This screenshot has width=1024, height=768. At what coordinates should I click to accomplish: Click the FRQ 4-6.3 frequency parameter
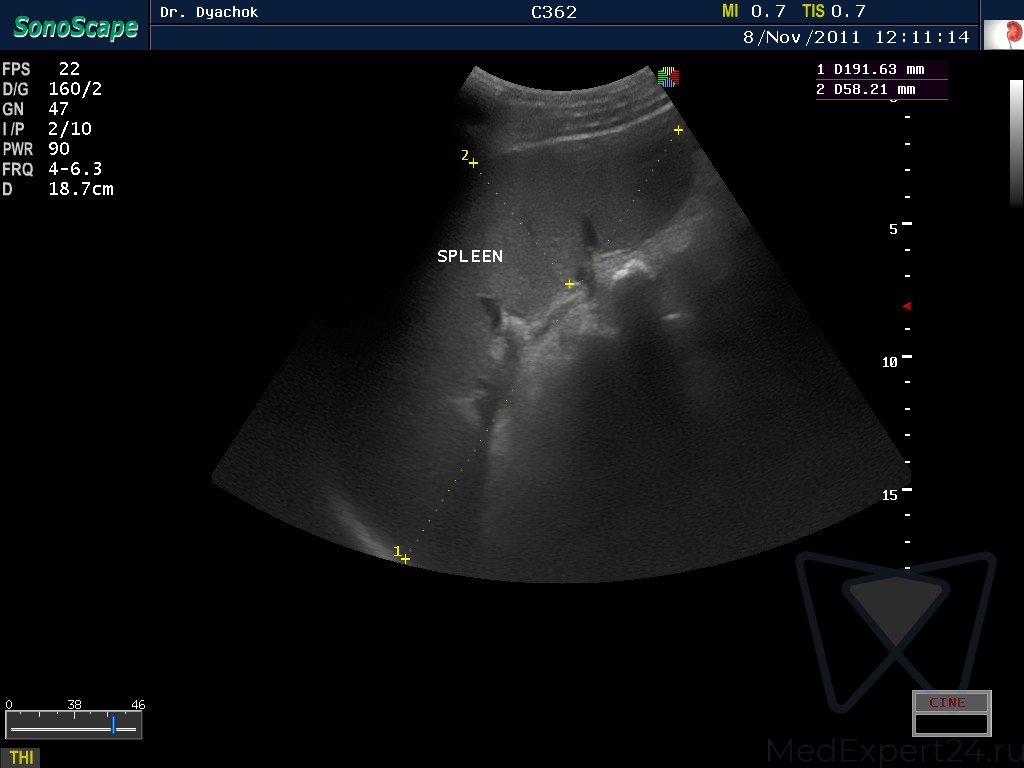tap(52, 169)
